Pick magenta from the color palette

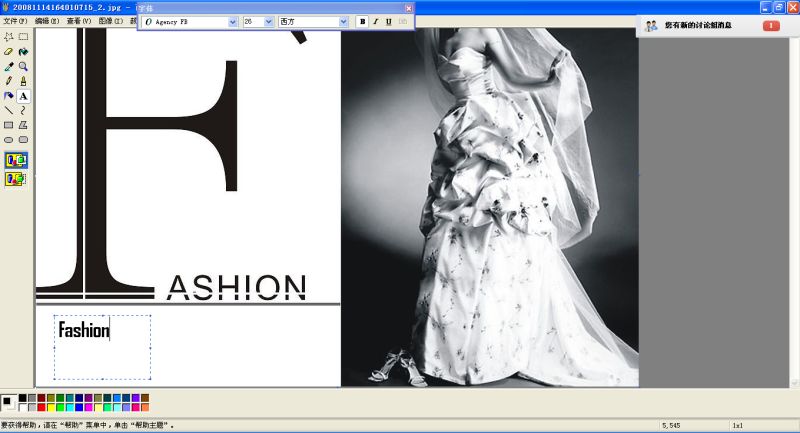[89, 407]
